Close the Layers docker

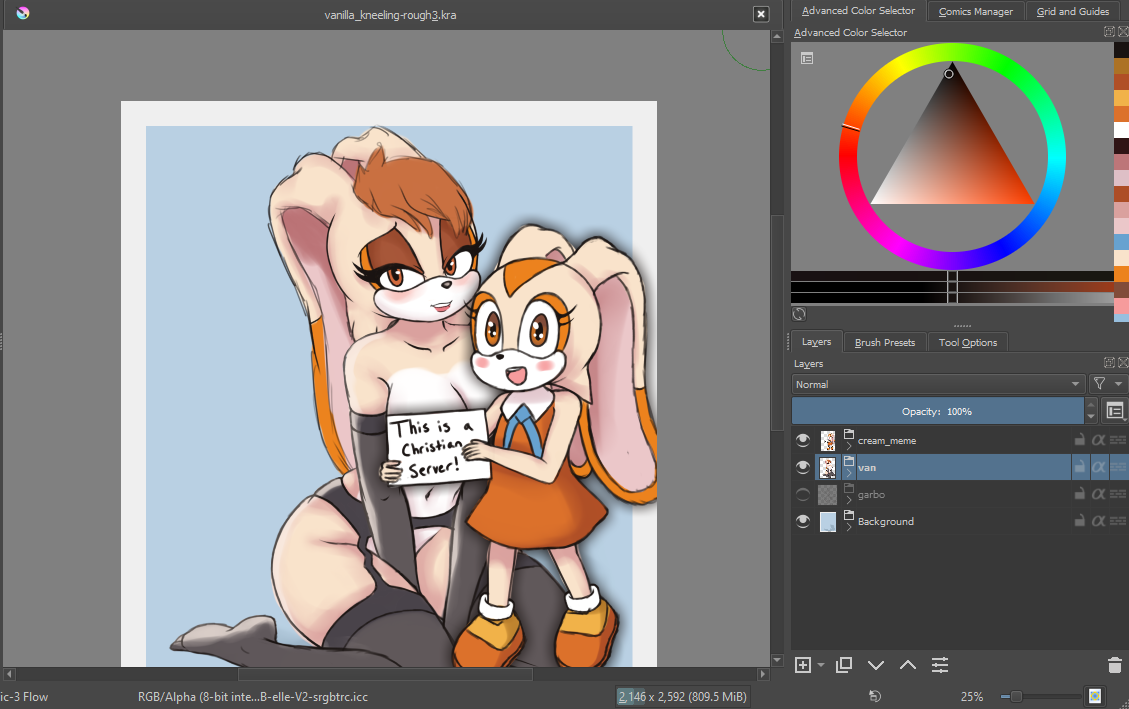[x=1123, y=363]
